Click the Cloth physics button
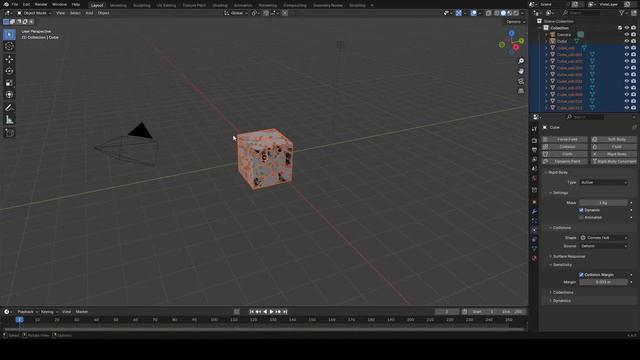Viewport: 640px width, 360px height. tap(564, 154)
